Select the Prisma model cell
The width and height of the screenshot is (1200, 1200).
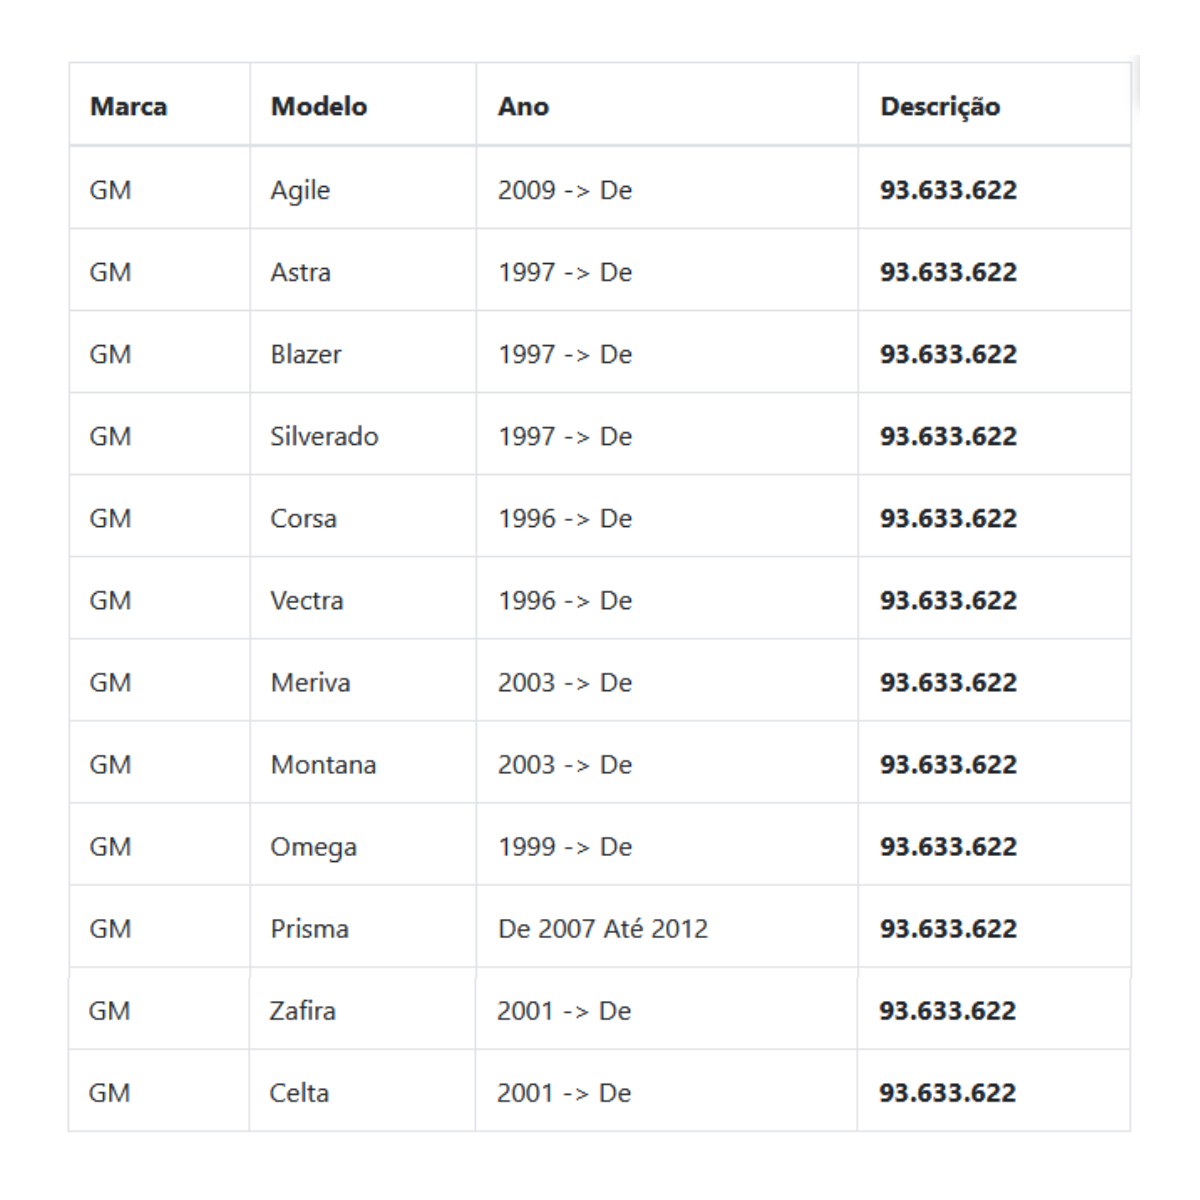363,926
